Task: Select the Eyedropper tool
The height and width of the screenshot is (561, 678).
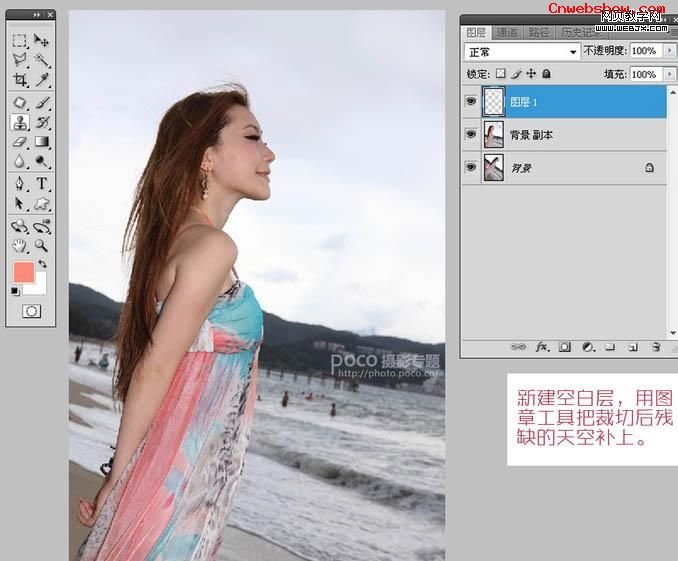Action: pos(42,80)
